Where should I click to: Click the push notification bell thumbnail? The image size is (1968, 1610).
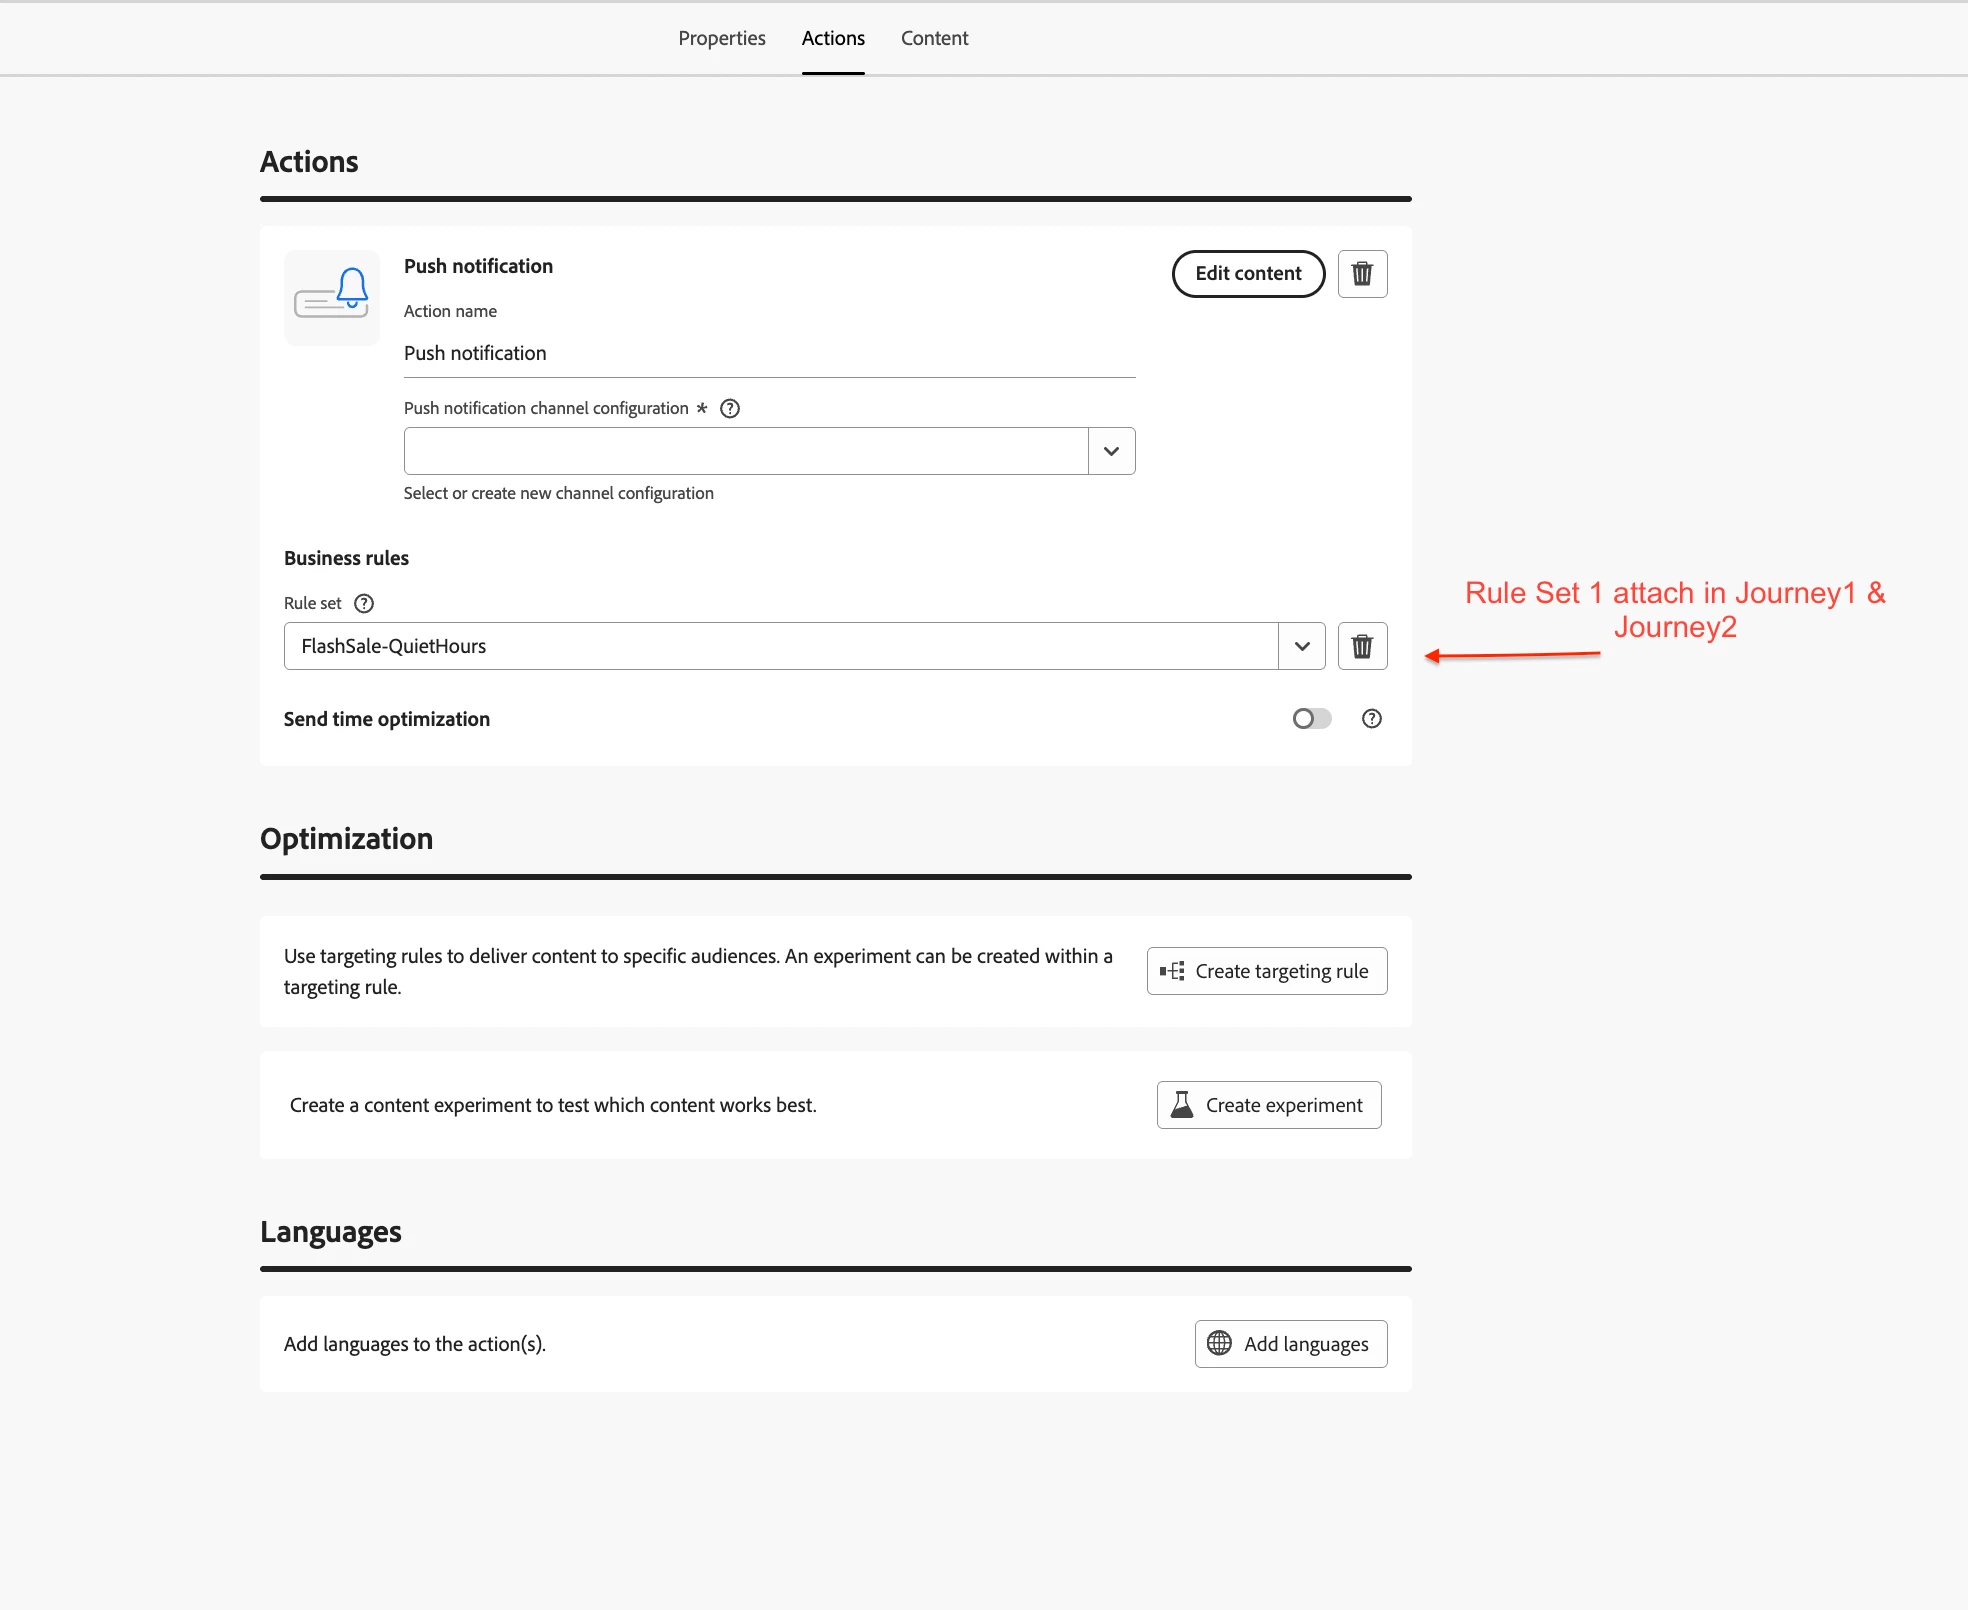(332, 297)
